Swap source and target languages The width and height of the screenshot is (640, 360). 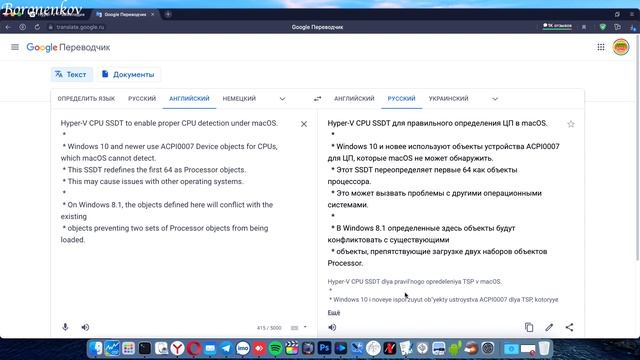[x=317, y=99]
